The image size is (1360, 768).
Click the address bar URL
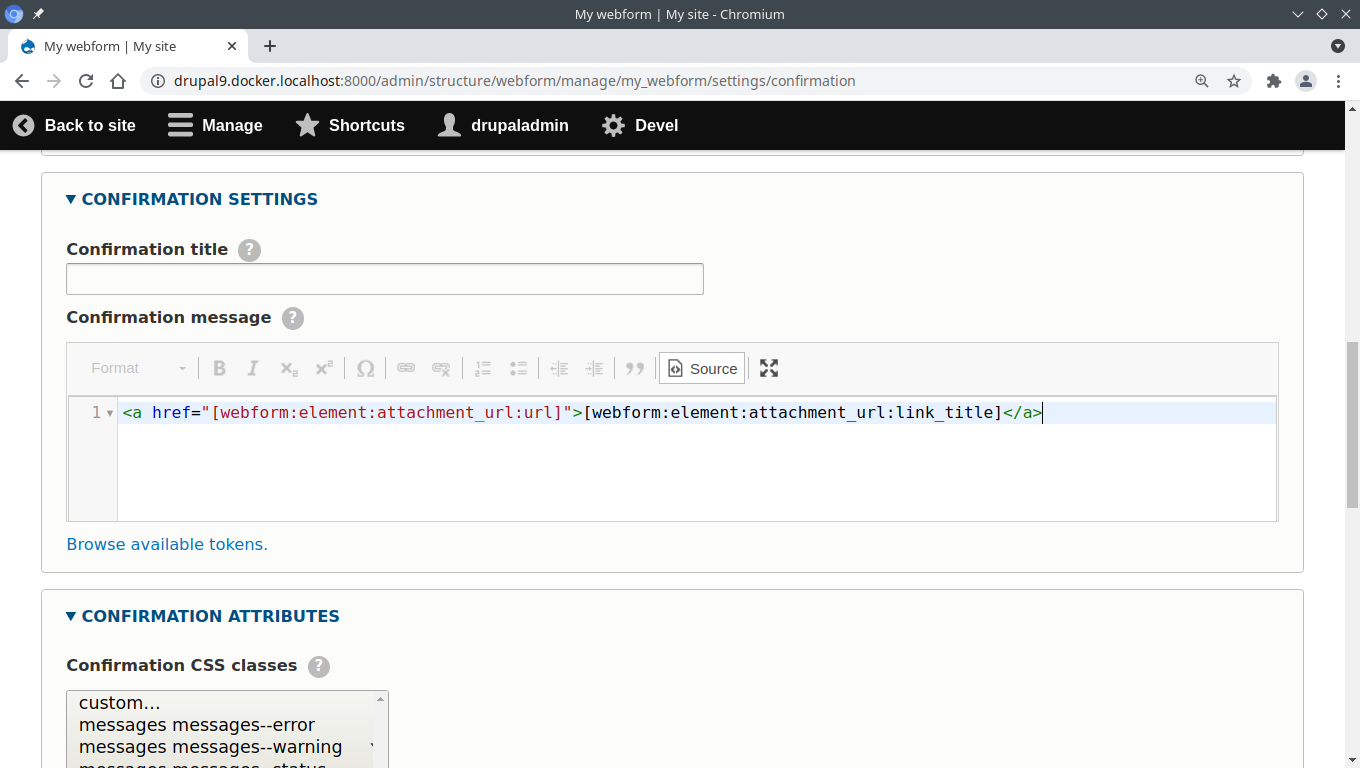tap(514, 81)
